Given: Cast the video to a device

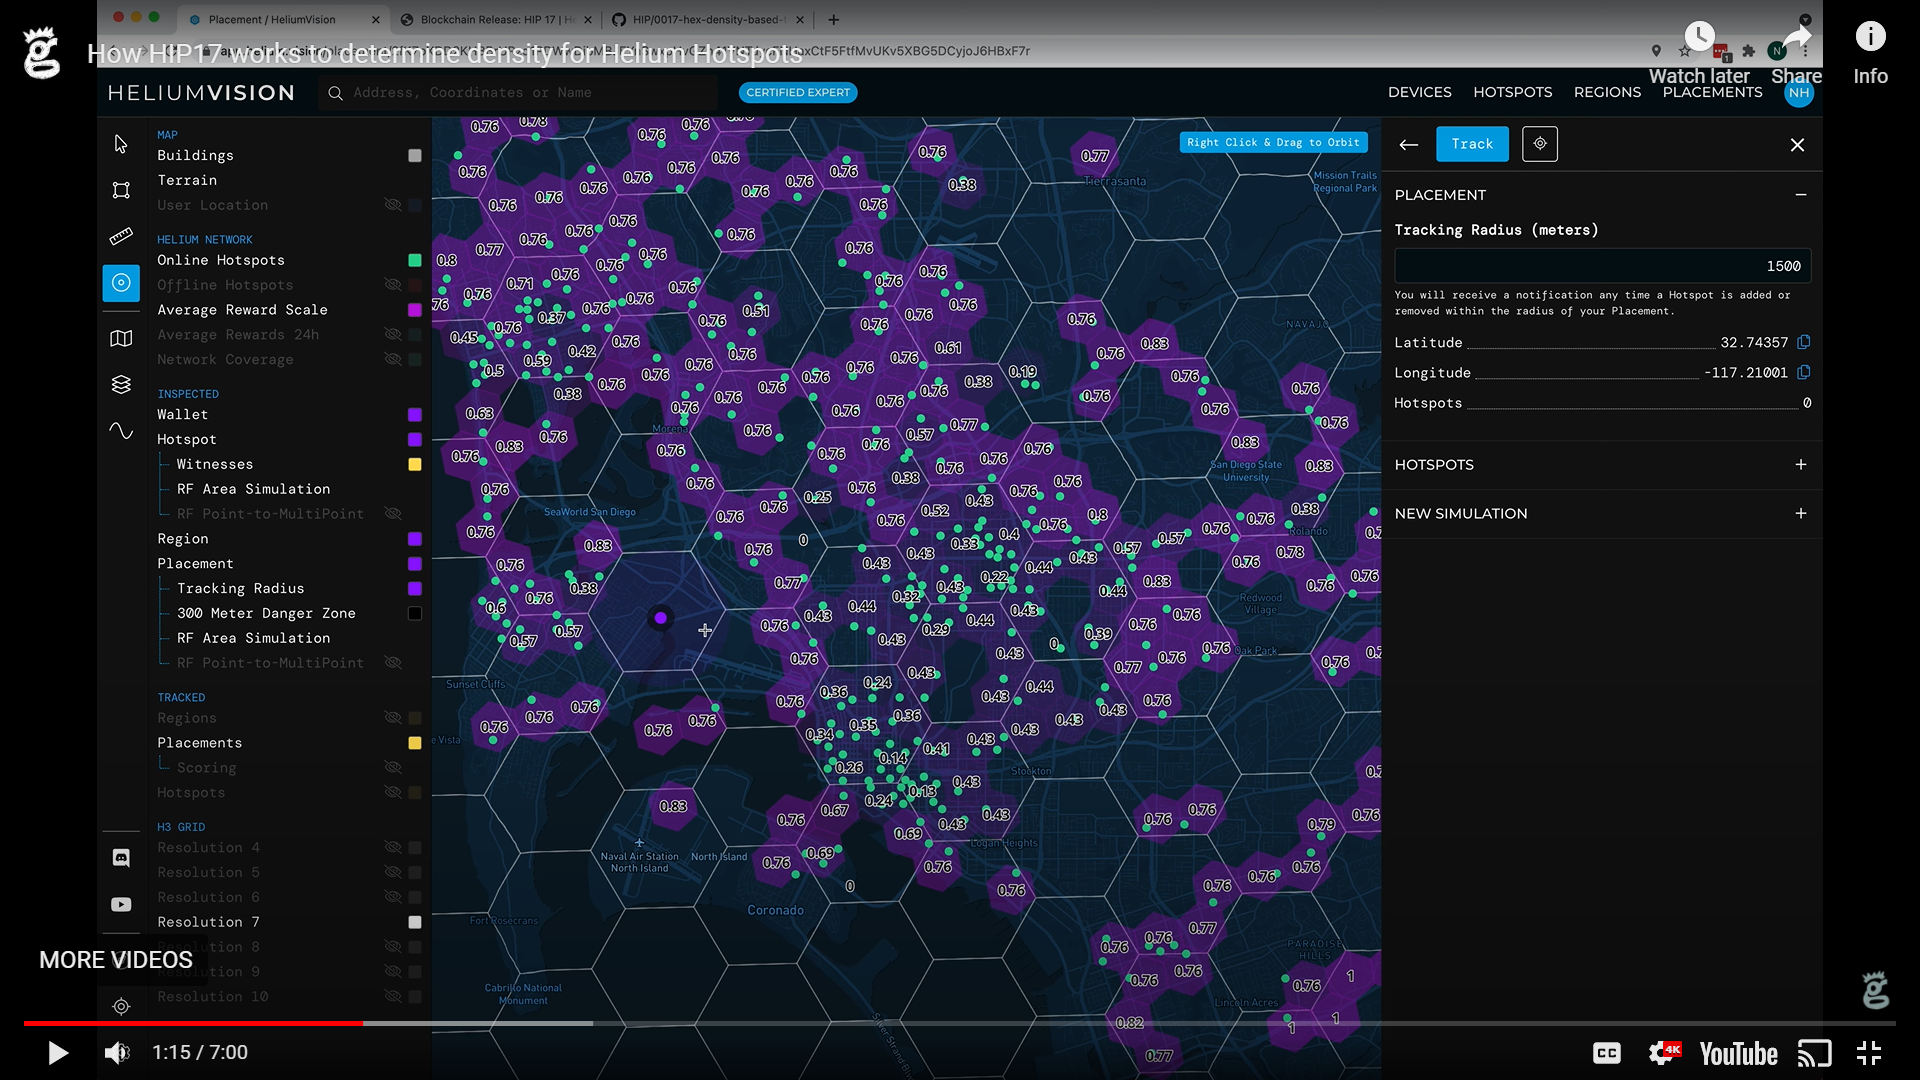Looking at the screenshot, I should pyautogui.click(x=1814, y=1053).
